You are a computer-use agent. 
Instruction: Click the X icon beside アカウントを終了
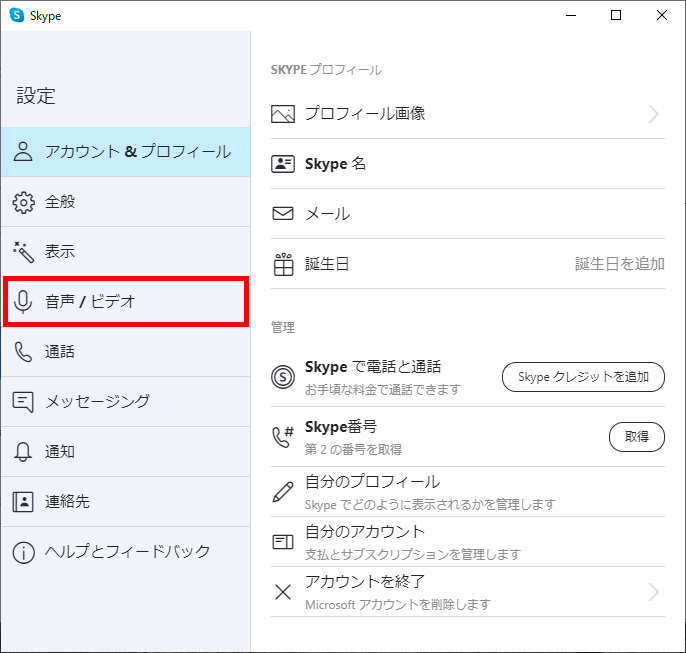[283, 592]
